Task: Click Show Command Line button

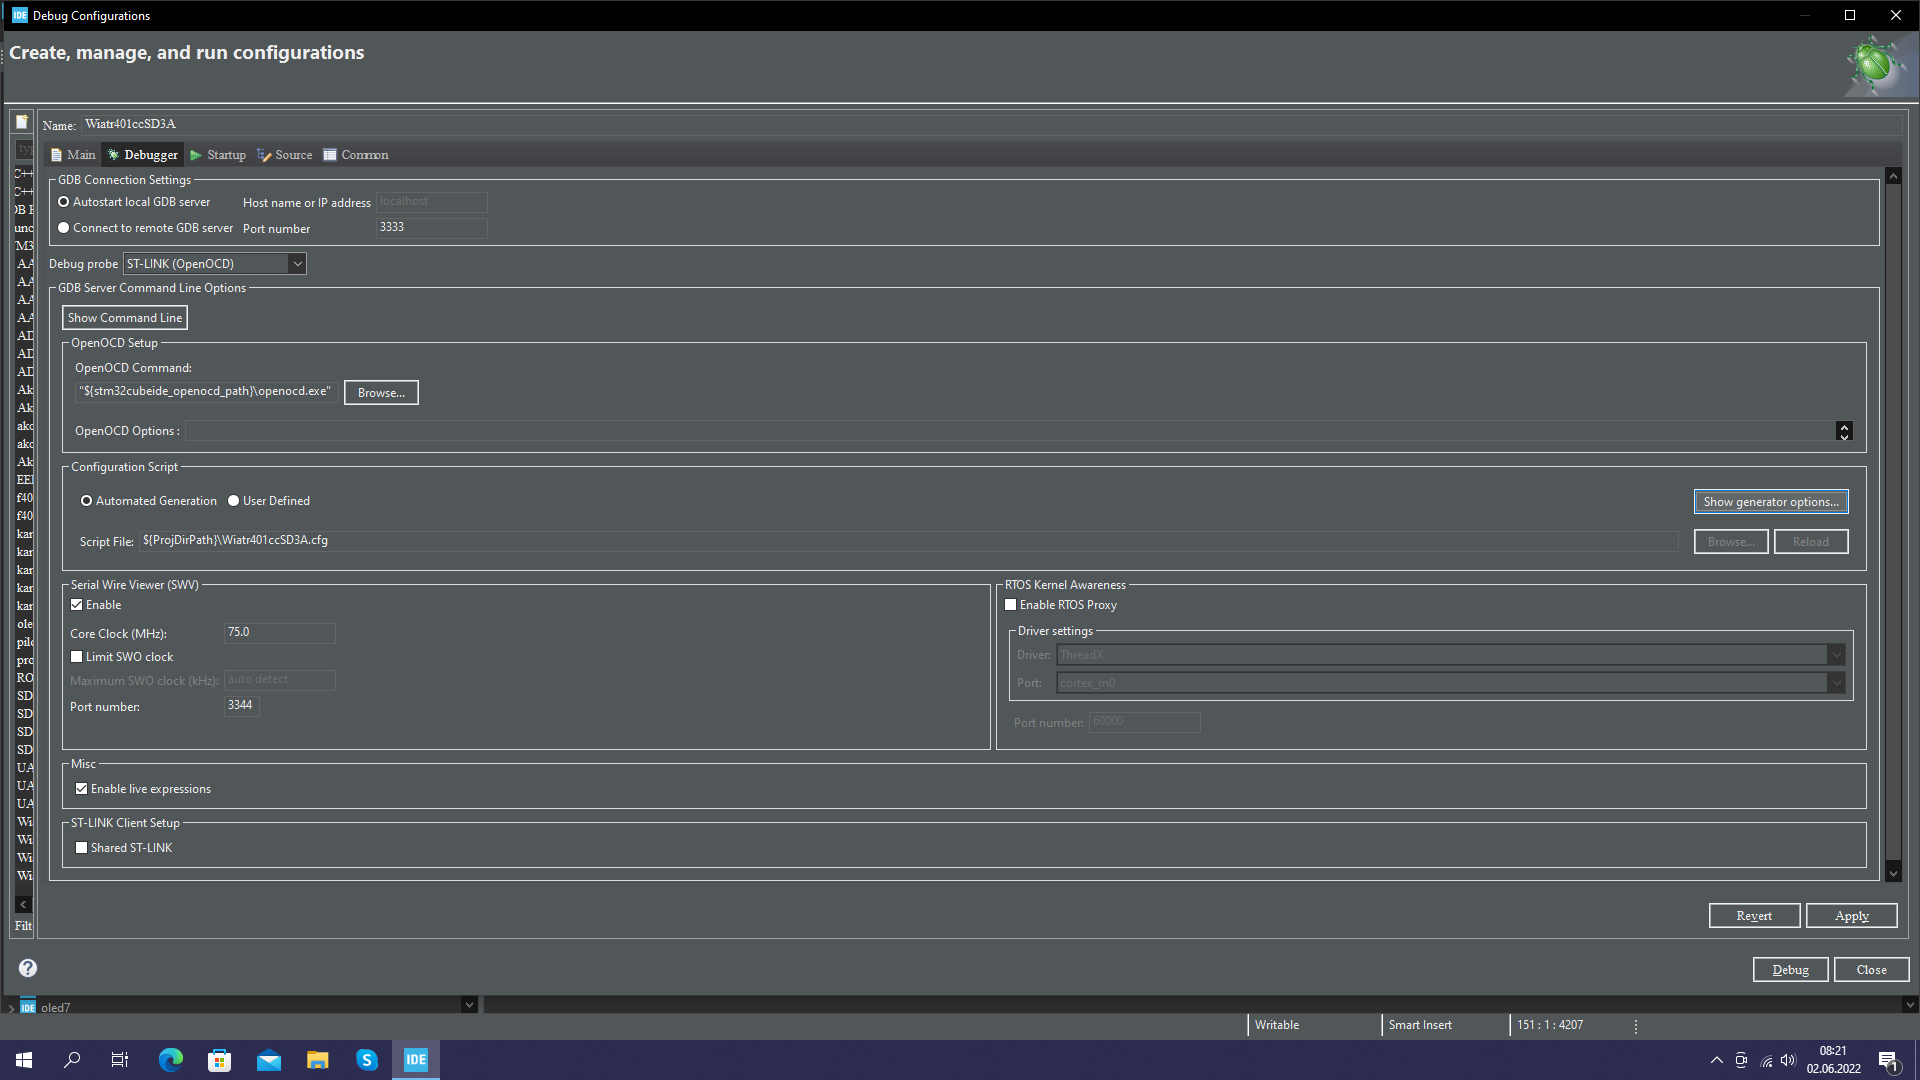Action: 125,318
